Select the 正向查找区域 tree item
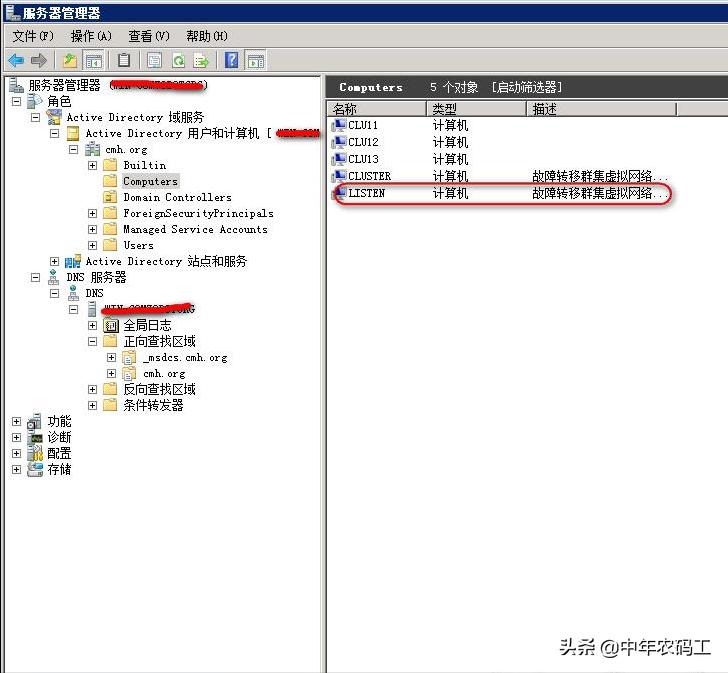Image resolution: width=728 pixels, height=673 pixels. (159, 341)
